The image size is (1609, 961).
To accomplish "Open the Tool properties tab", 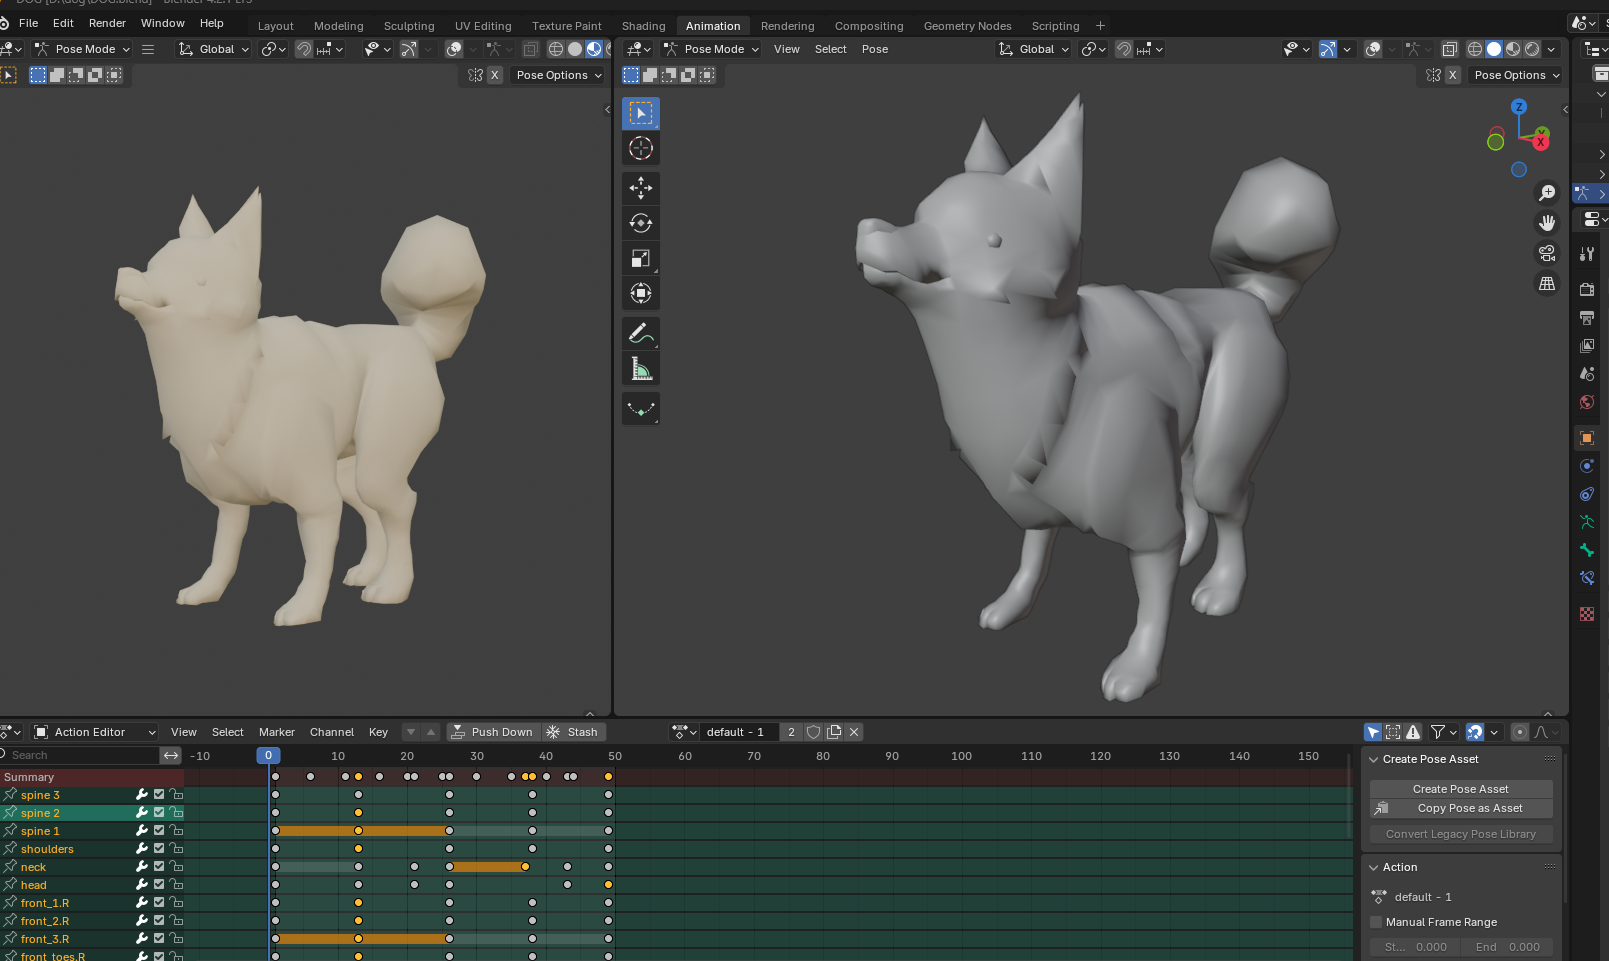I will [1587, 254].
